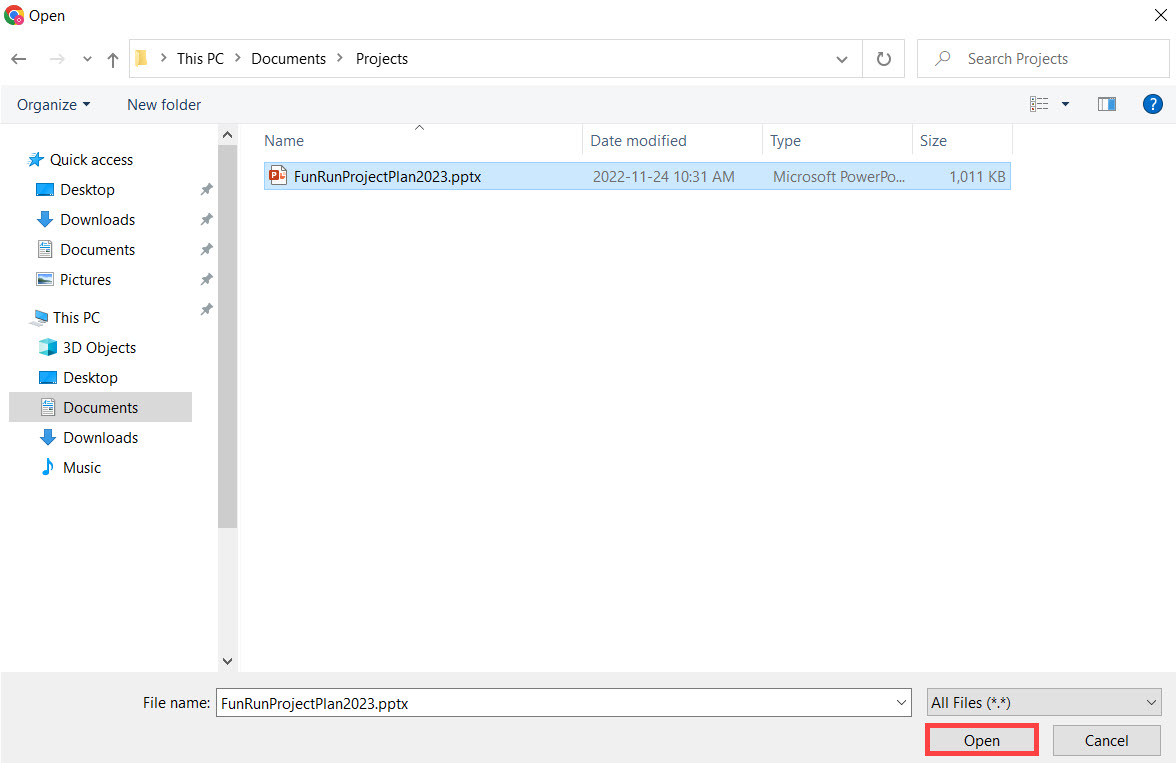
Task: Toggle the preview pane icon
Action: tap(1106, 104)
